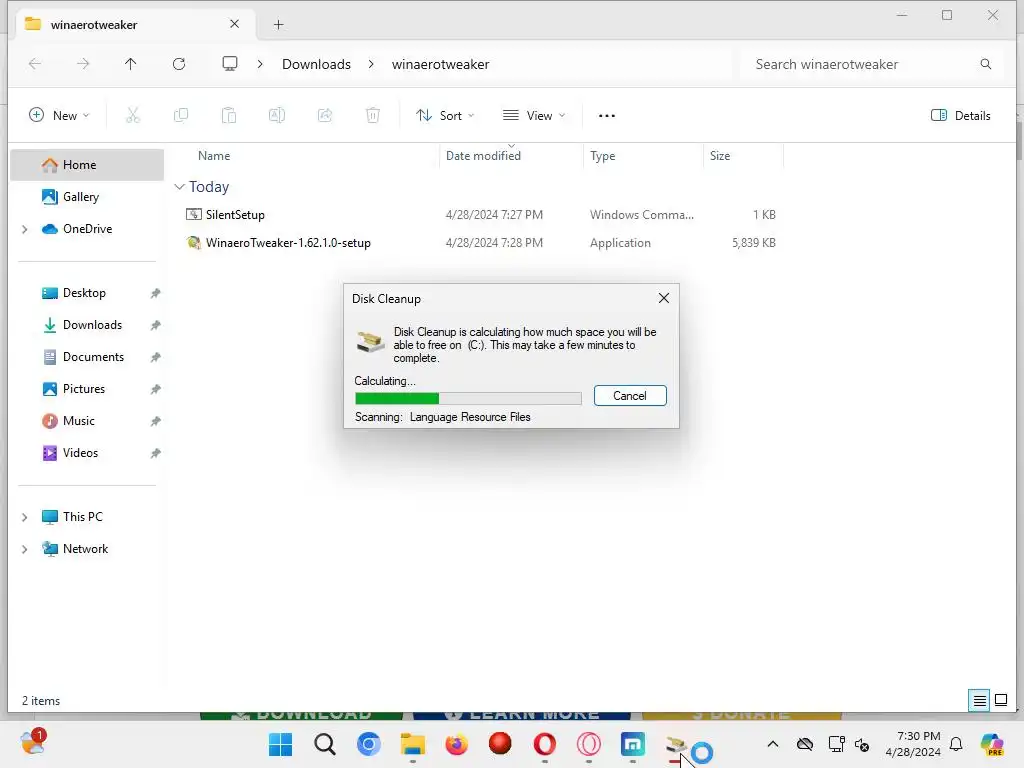
Task: Open Maxthon blue browser icon in taskbar
Action: click(633, 744)
